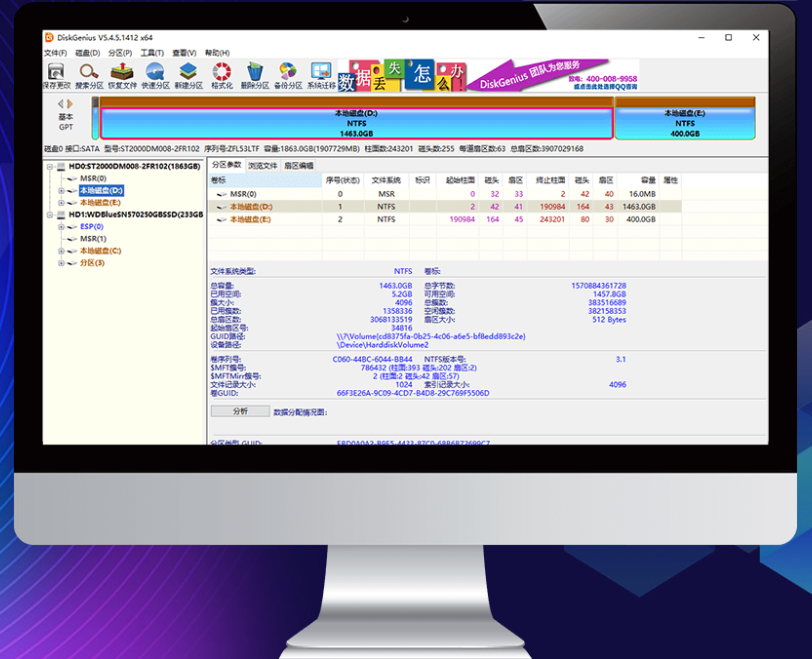Collapse the HD0:ST2000DM008 disk node
The image size is (812, 659).
point(50,167)
